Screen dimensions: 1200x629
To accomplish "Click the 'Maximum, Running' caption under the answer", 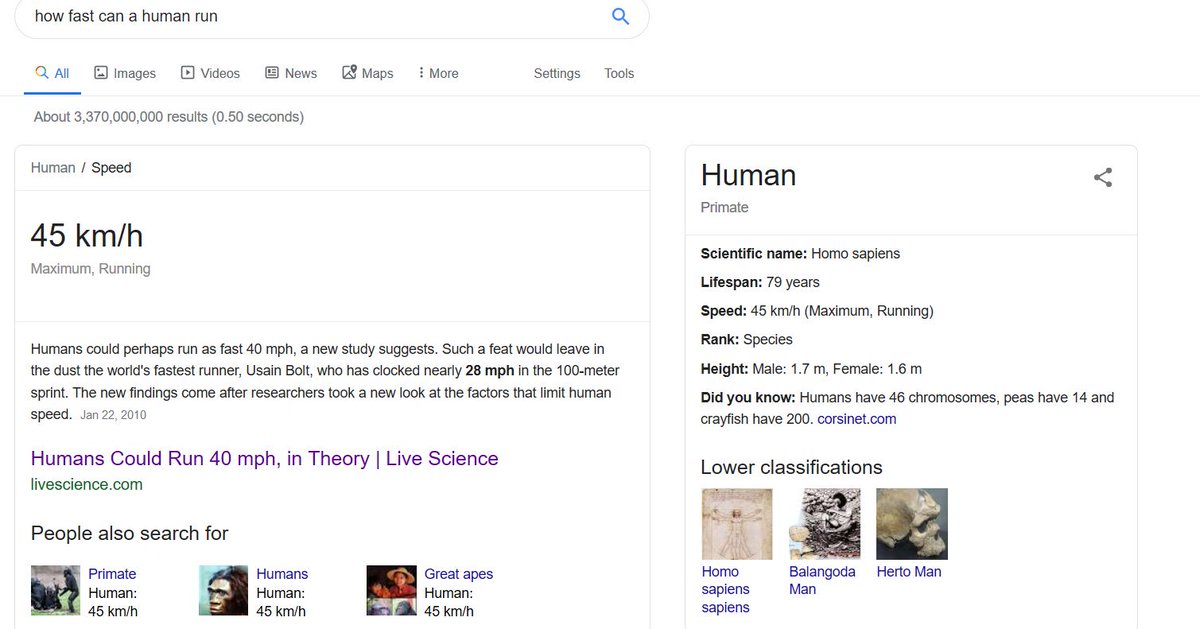I will tap(91, 269).
